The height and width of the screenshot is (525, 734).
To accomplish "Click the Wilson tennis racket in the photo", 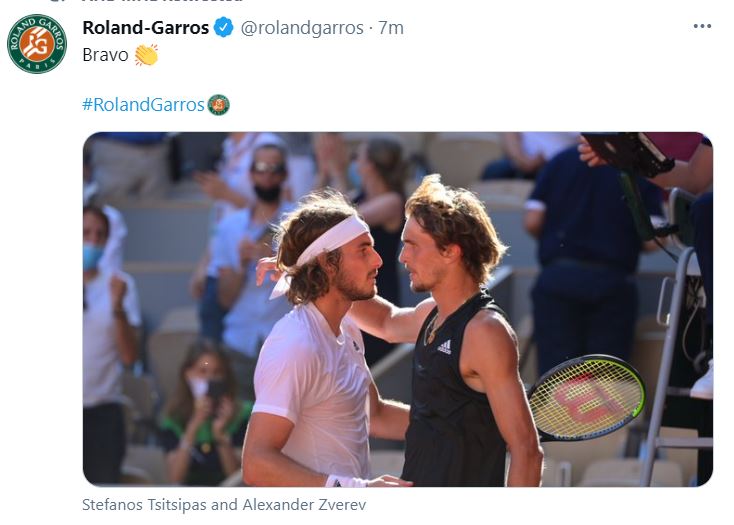I will click(587, 398).
